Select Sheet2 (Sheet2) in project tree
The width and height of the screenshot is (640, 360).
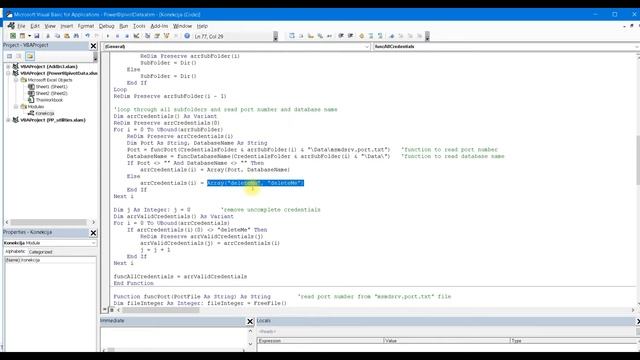[x=51, y=93]
